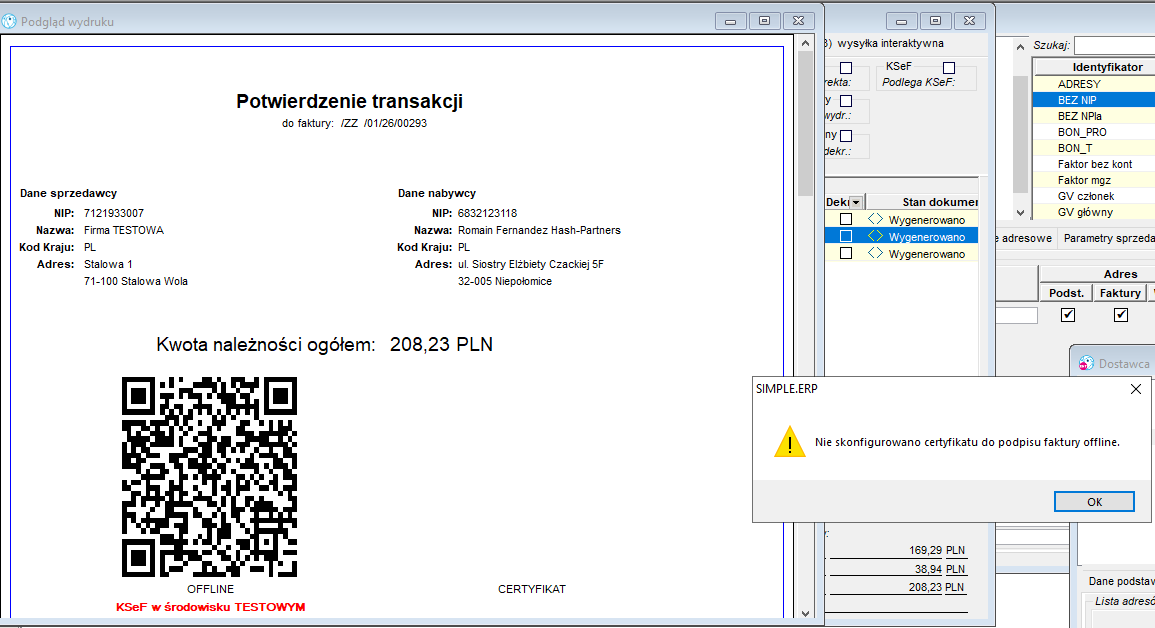Click the Identyfikator list scroll down arrow
This screenshot has width=1155, height=628.
click(1020, 212)
